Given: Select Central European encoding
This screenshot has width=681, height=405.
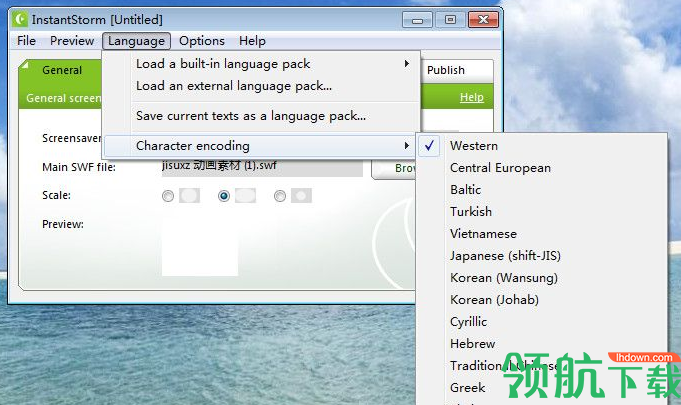Looking at the screenshot, I should pos(541,168).
